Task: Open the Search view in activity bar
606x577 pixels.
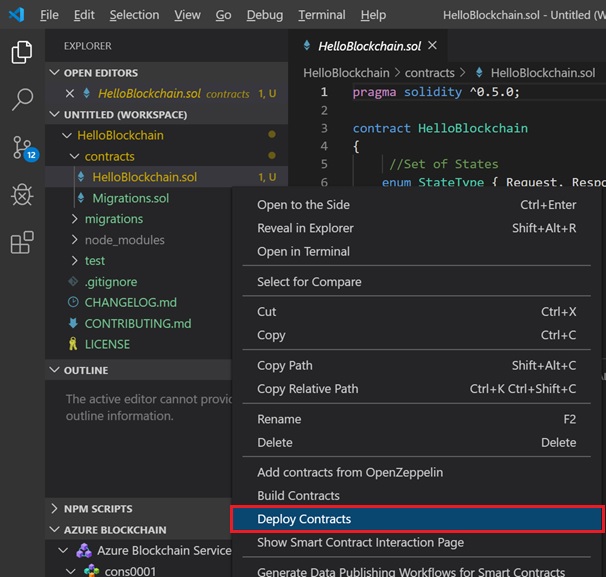Action: (x=22, y=99)
